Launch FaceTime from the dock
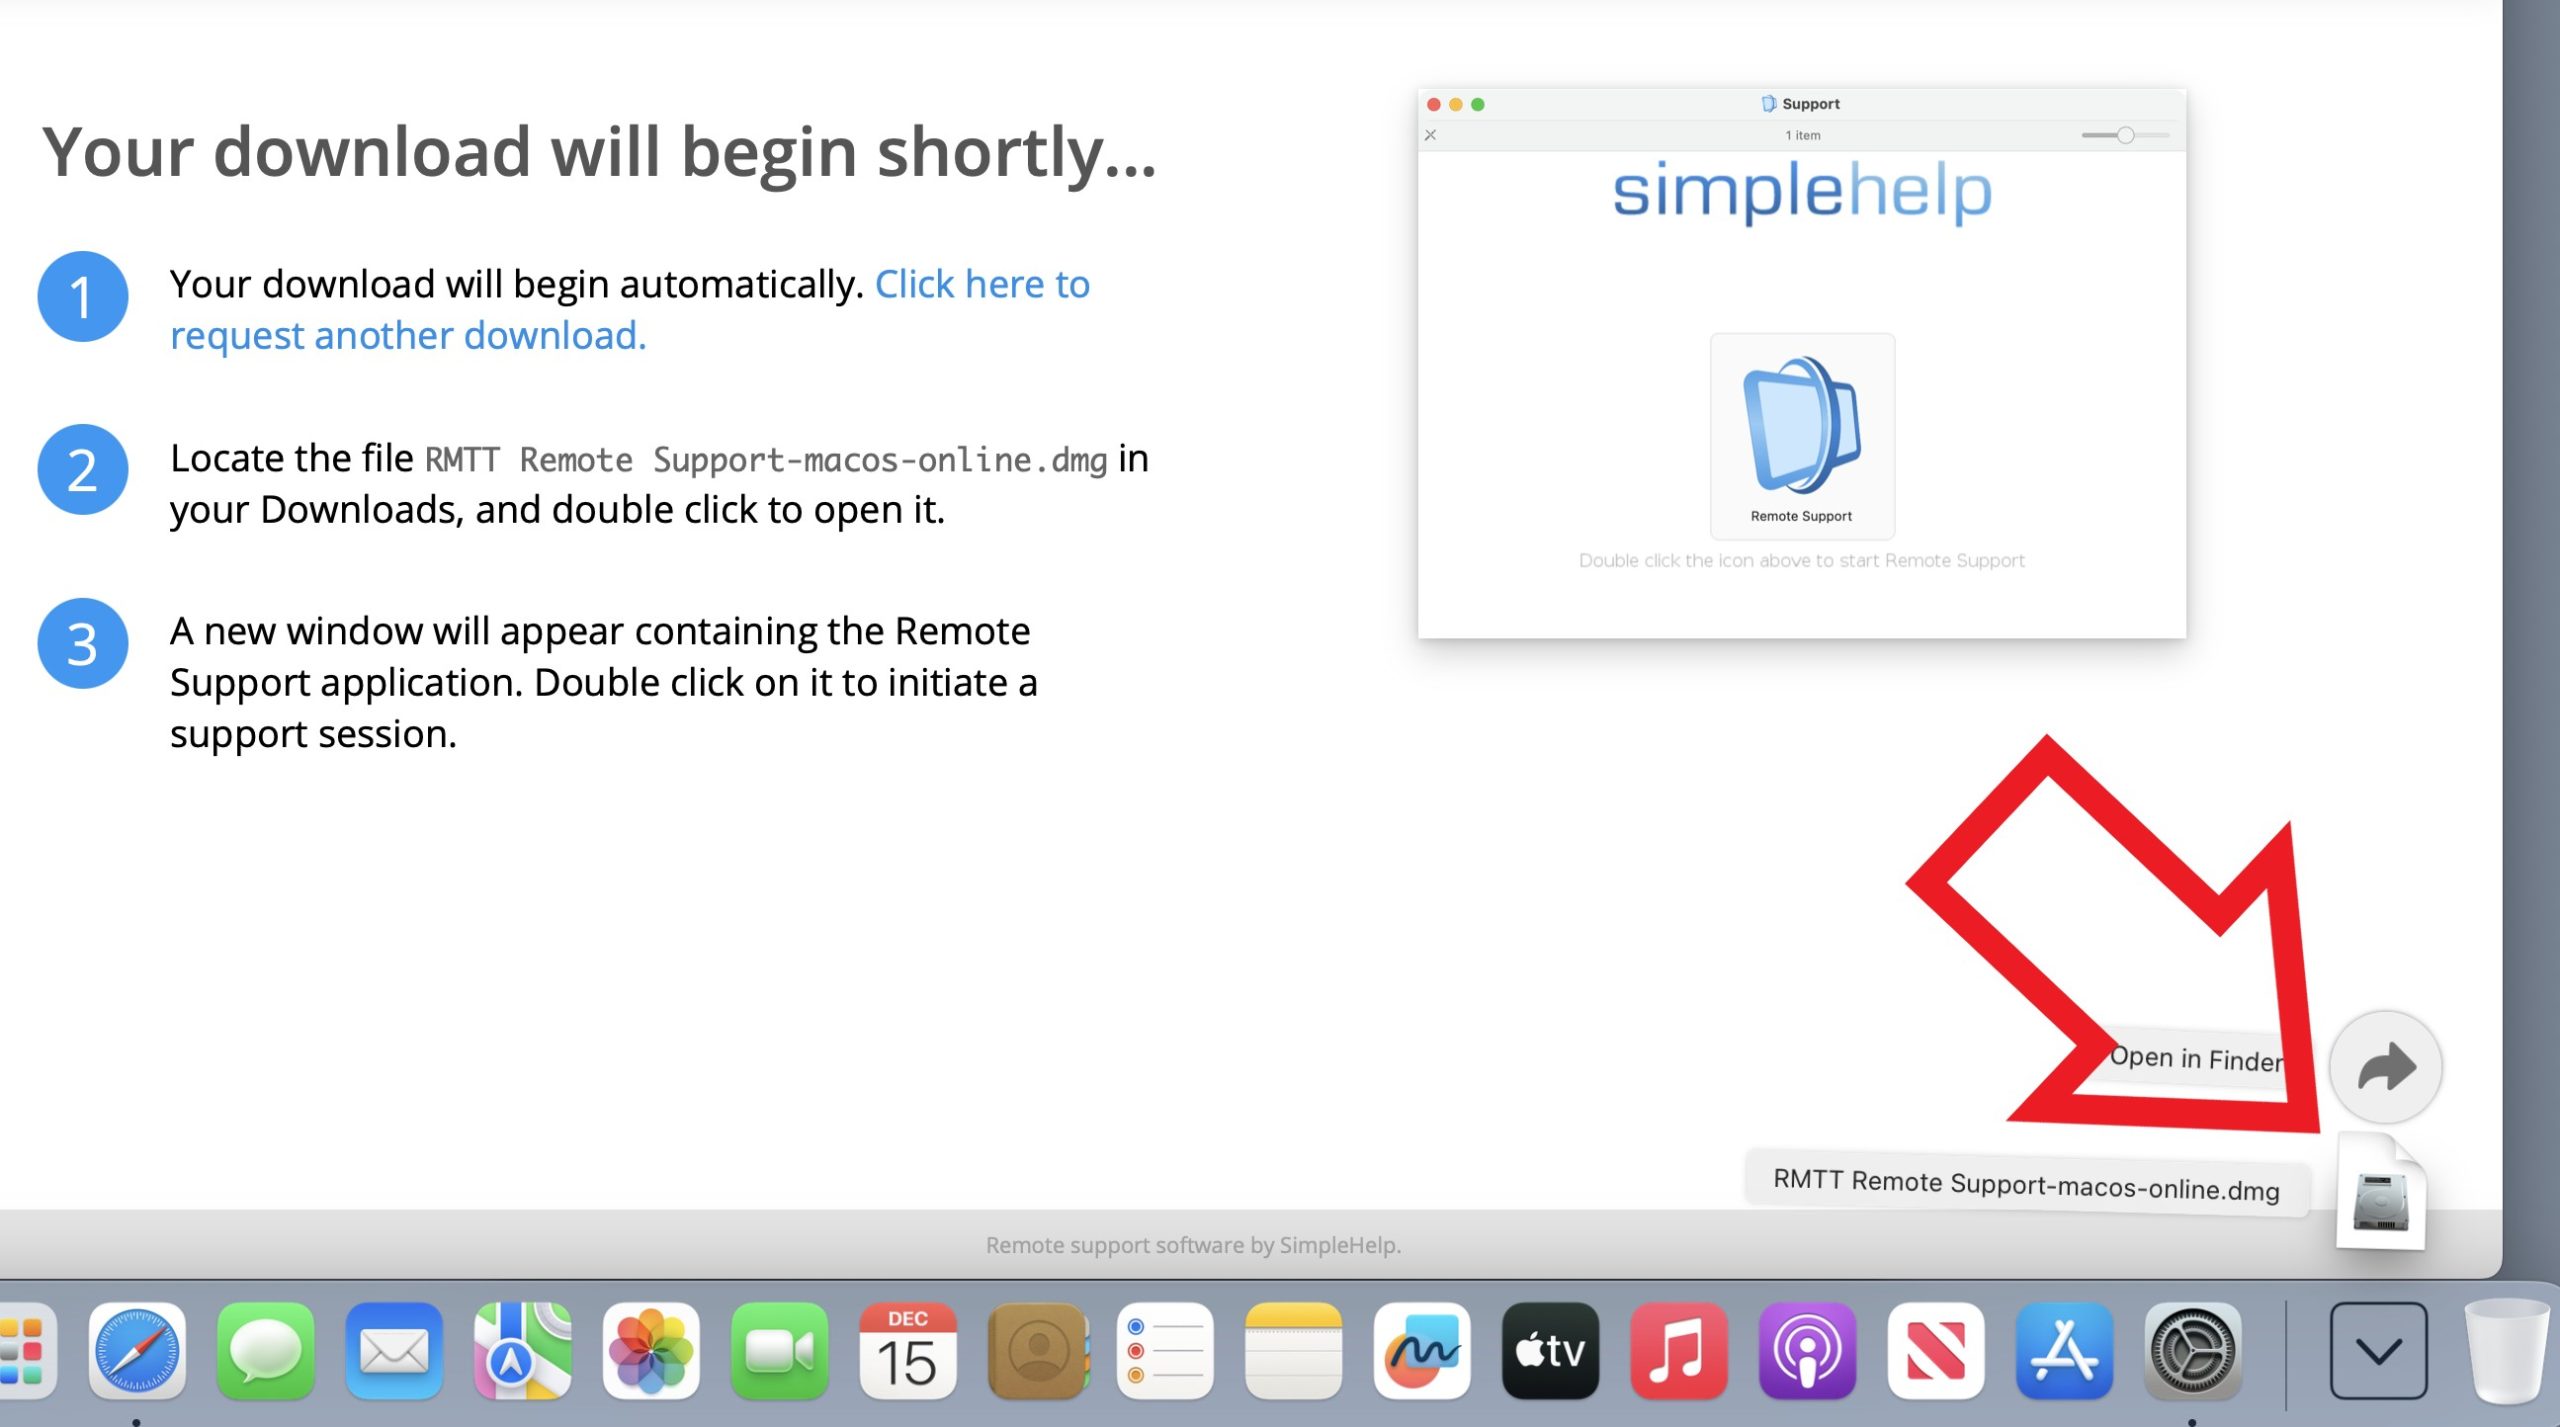This screenshot has width=2560, height=1427. click(x=779, y=1351)
